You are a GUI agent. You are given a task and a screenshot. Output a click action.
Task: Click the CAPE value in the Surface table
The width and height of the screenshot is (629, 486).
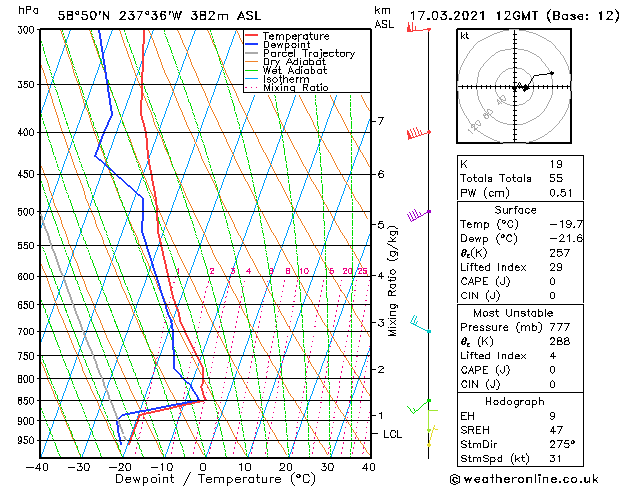click(552, 281)
